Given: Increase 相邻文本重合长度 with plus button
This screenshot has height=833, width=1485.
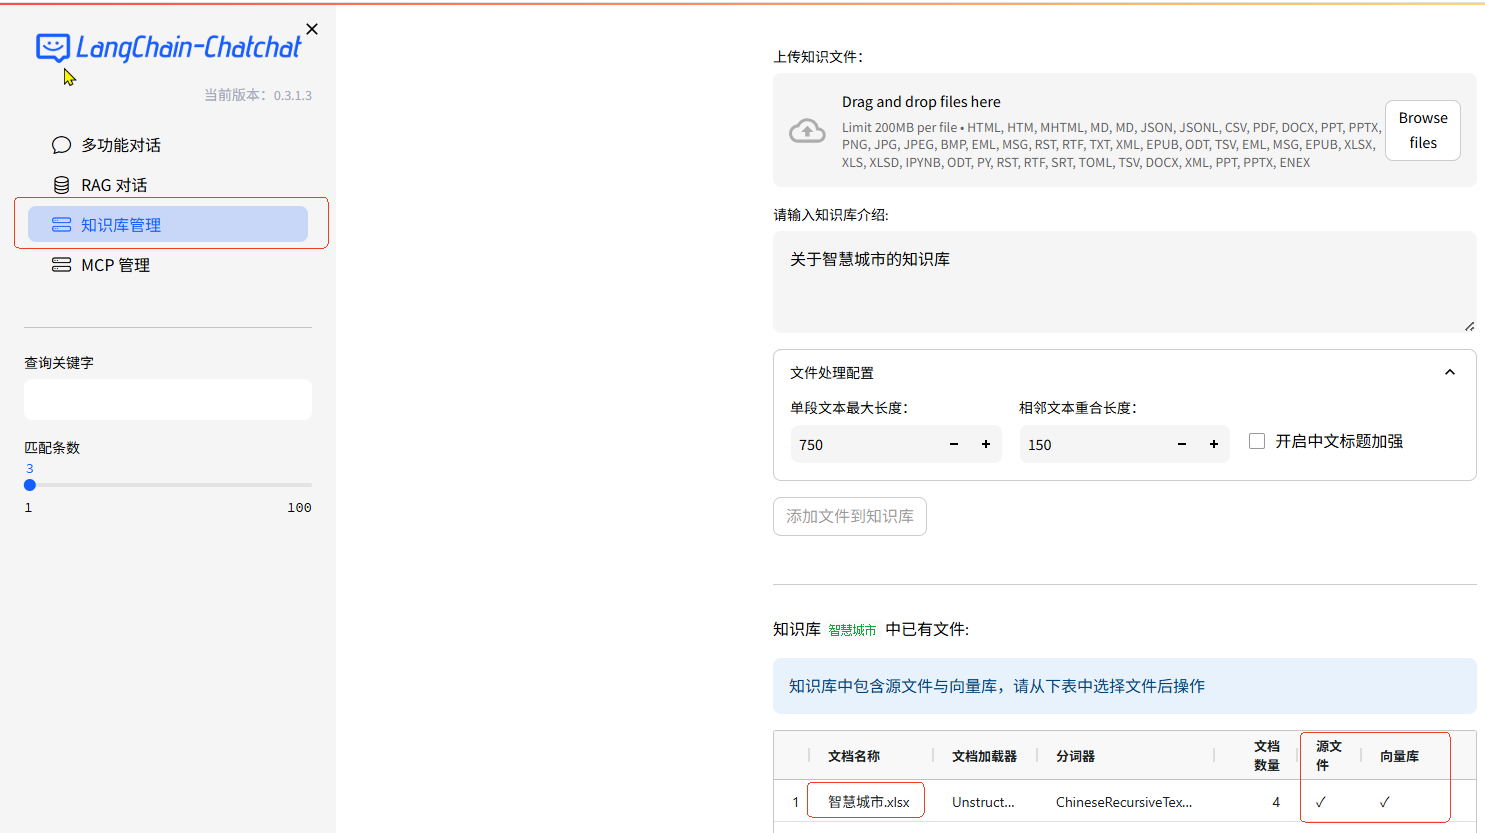Looking at the screenshot, I should click(x=1213, y=444).
